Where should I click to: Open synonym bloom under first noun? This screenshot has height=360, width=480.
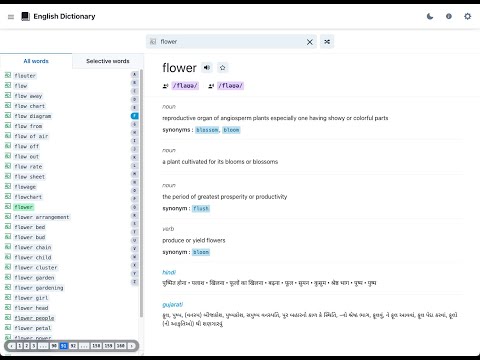tap(231, 130)
